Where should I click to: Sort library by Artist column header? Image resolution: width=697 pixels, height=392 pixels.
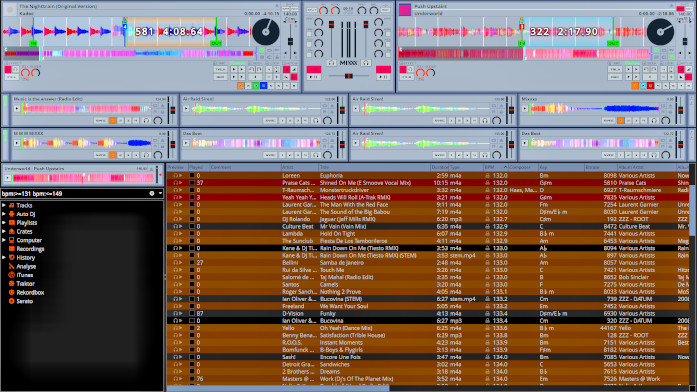(299, 167)
